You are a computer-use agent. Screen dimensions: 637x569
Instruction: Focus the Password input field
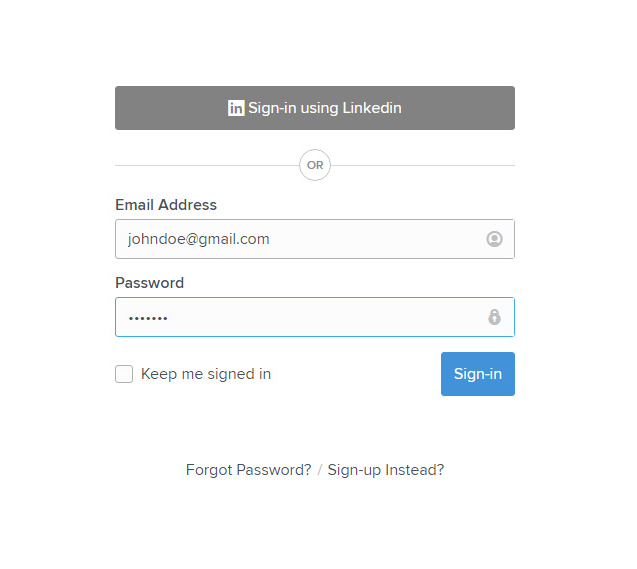pos(300,317)
